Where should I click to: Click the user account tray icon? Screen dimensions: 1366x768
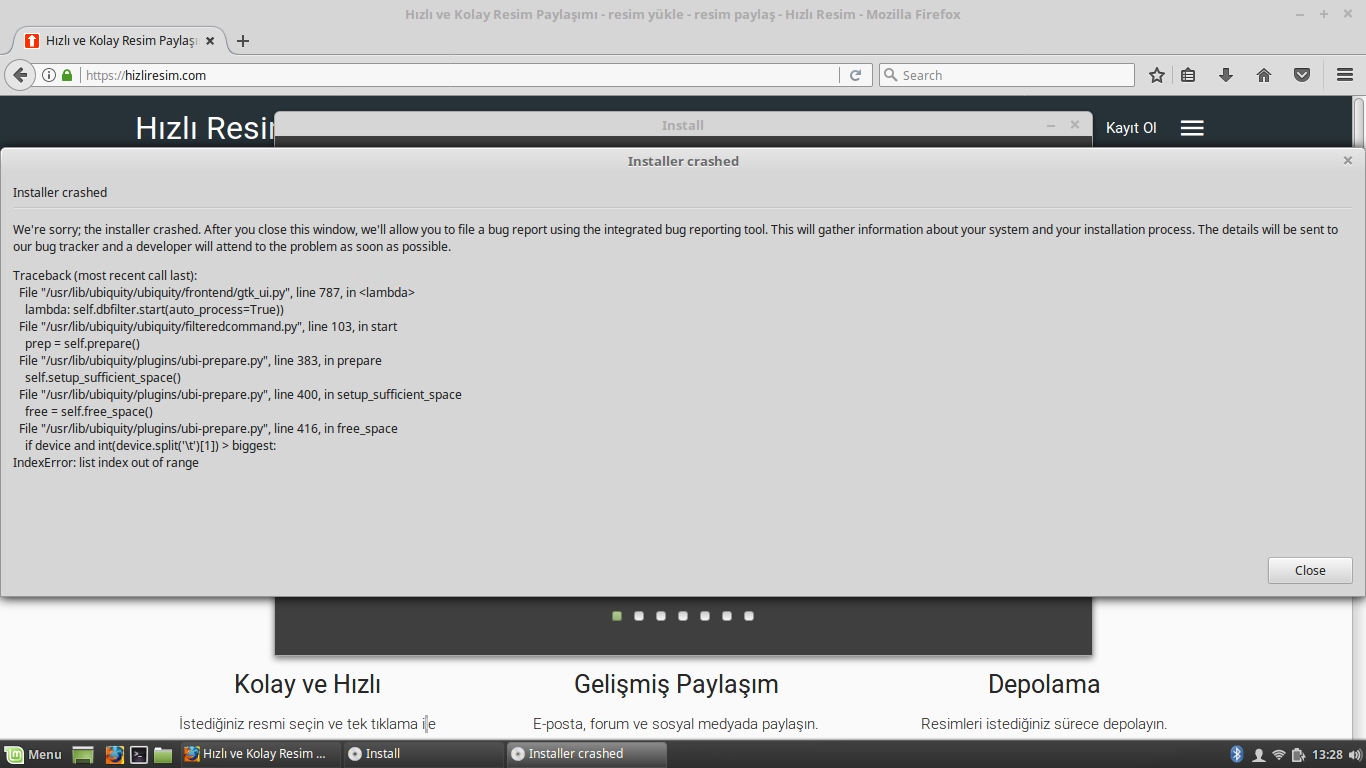[1258, 754]
